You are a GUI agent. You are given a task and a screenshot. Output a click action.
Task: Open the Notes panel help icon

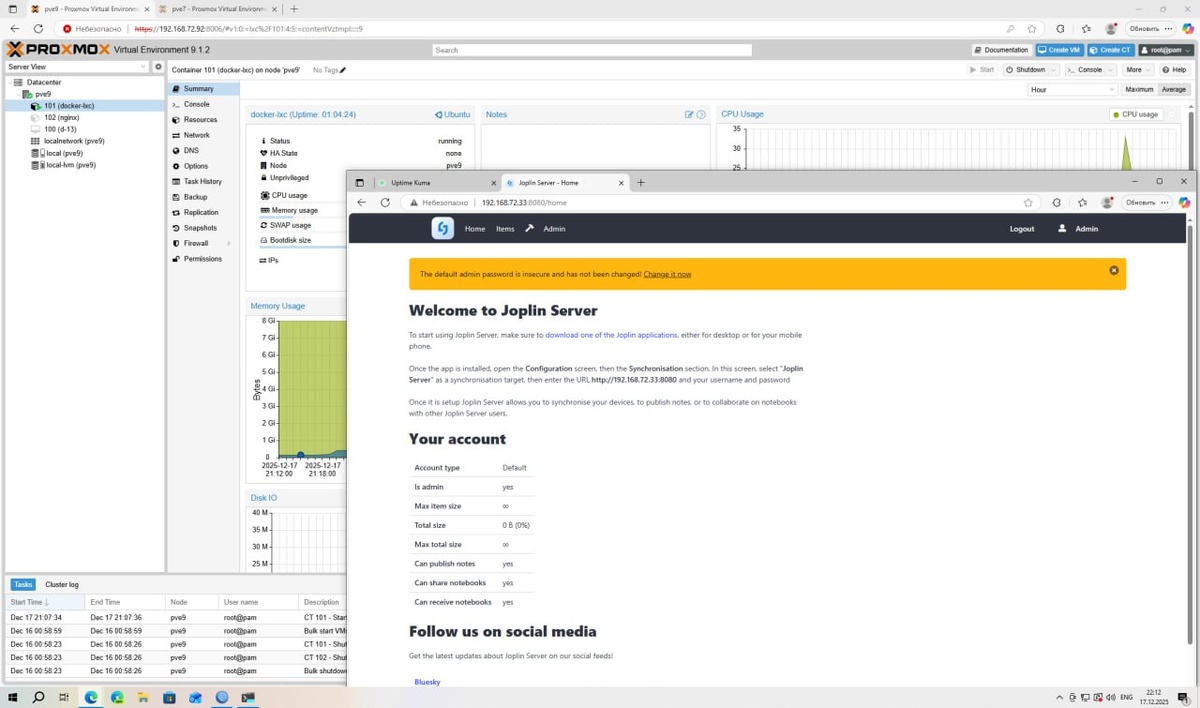pos(701,114)
